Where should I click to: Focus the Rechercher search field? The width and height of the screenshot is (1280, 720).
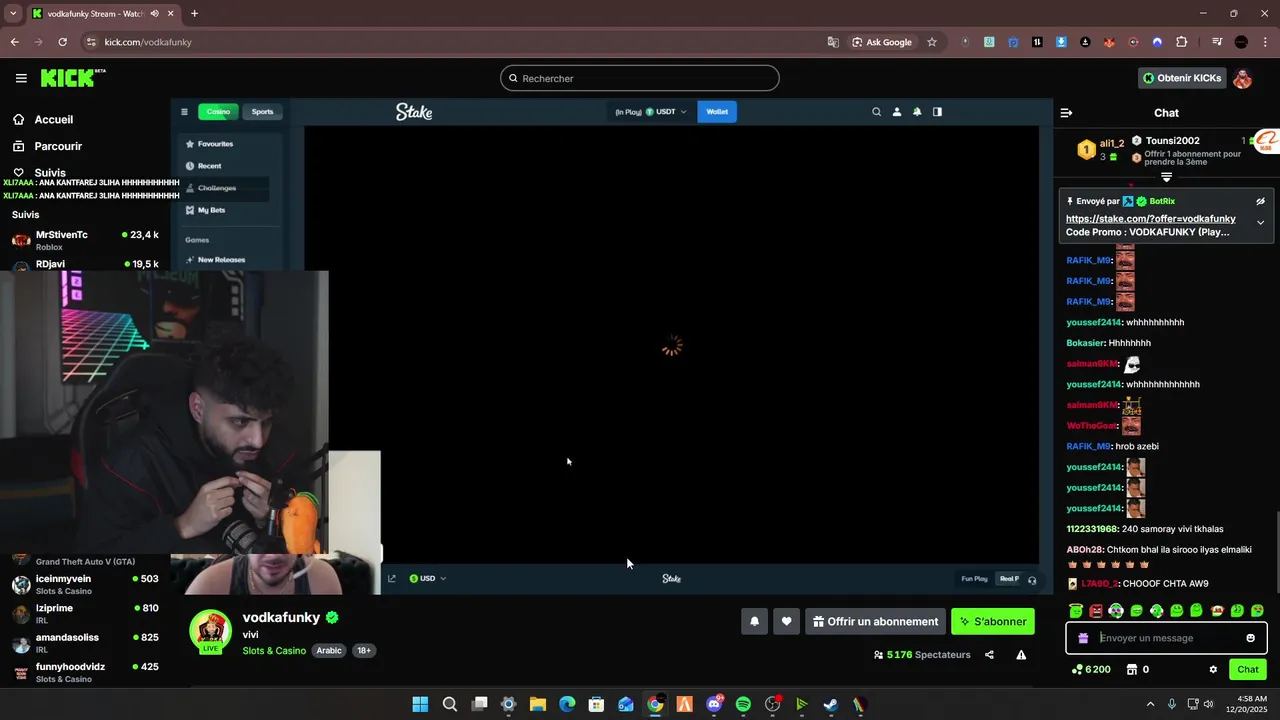[640, 78]
